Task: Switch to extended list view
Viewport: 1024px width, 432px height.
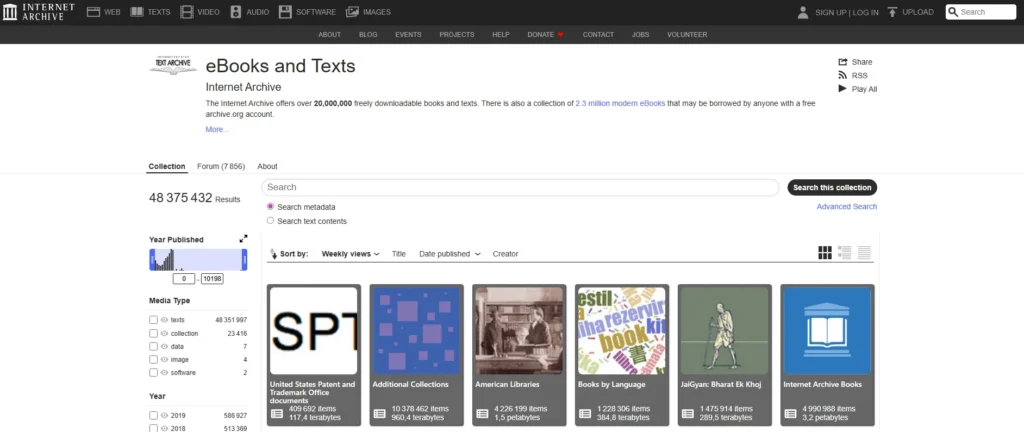Action: click(x=844, y=253)
